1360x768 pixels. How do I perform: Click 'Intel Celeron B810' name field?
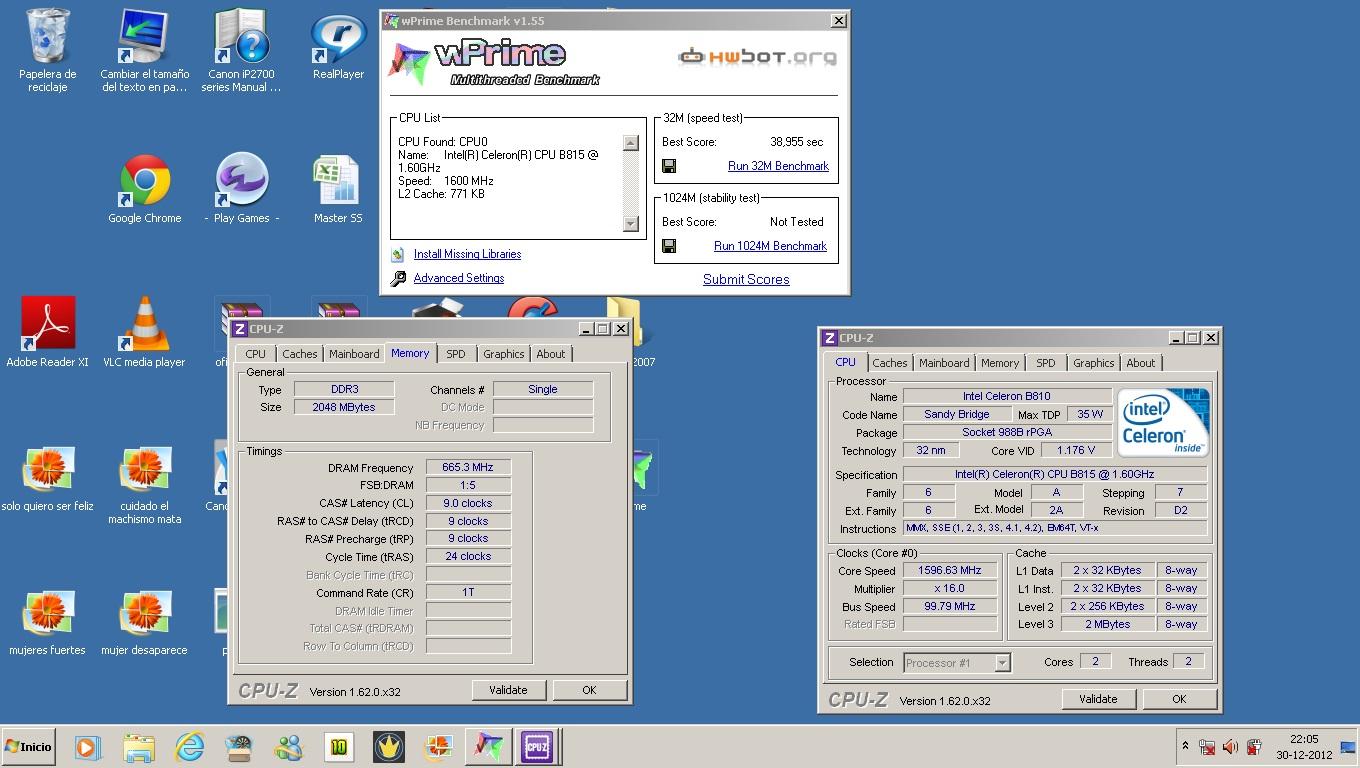point(1007,397)
